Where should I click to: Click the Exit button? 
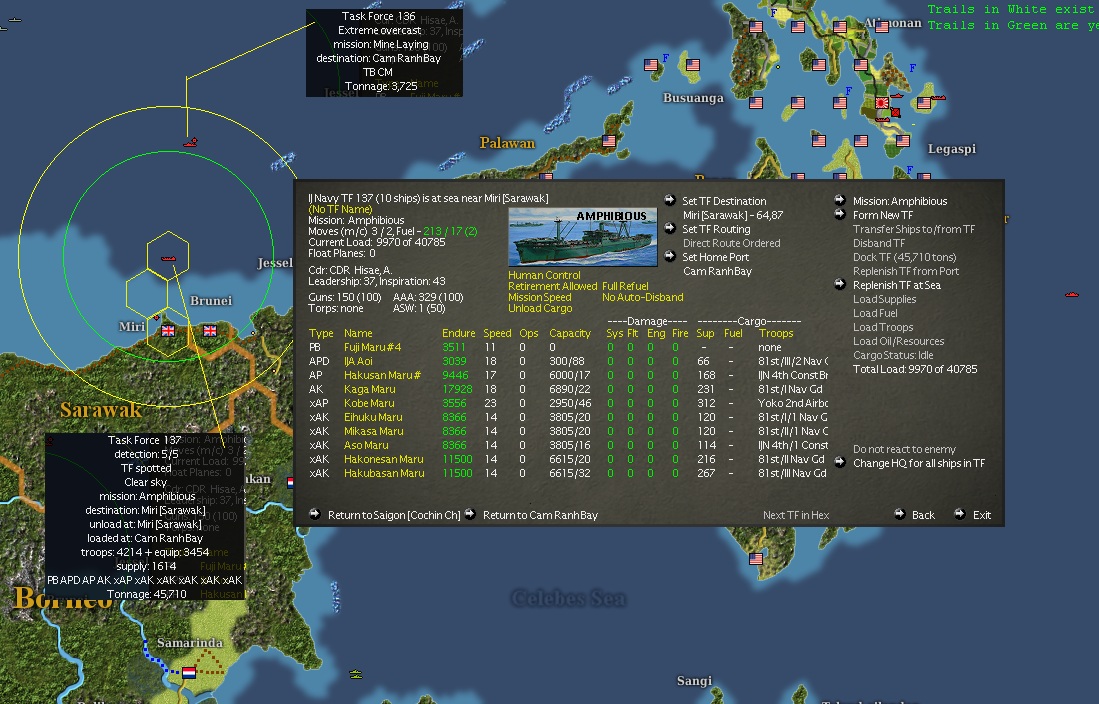981,515
